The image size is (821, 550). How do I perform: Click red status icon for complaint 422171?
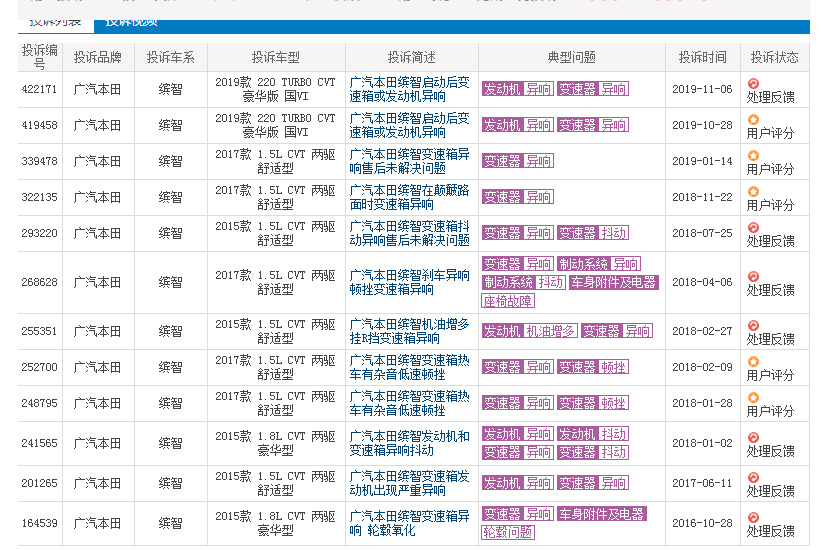pos(753,83)
